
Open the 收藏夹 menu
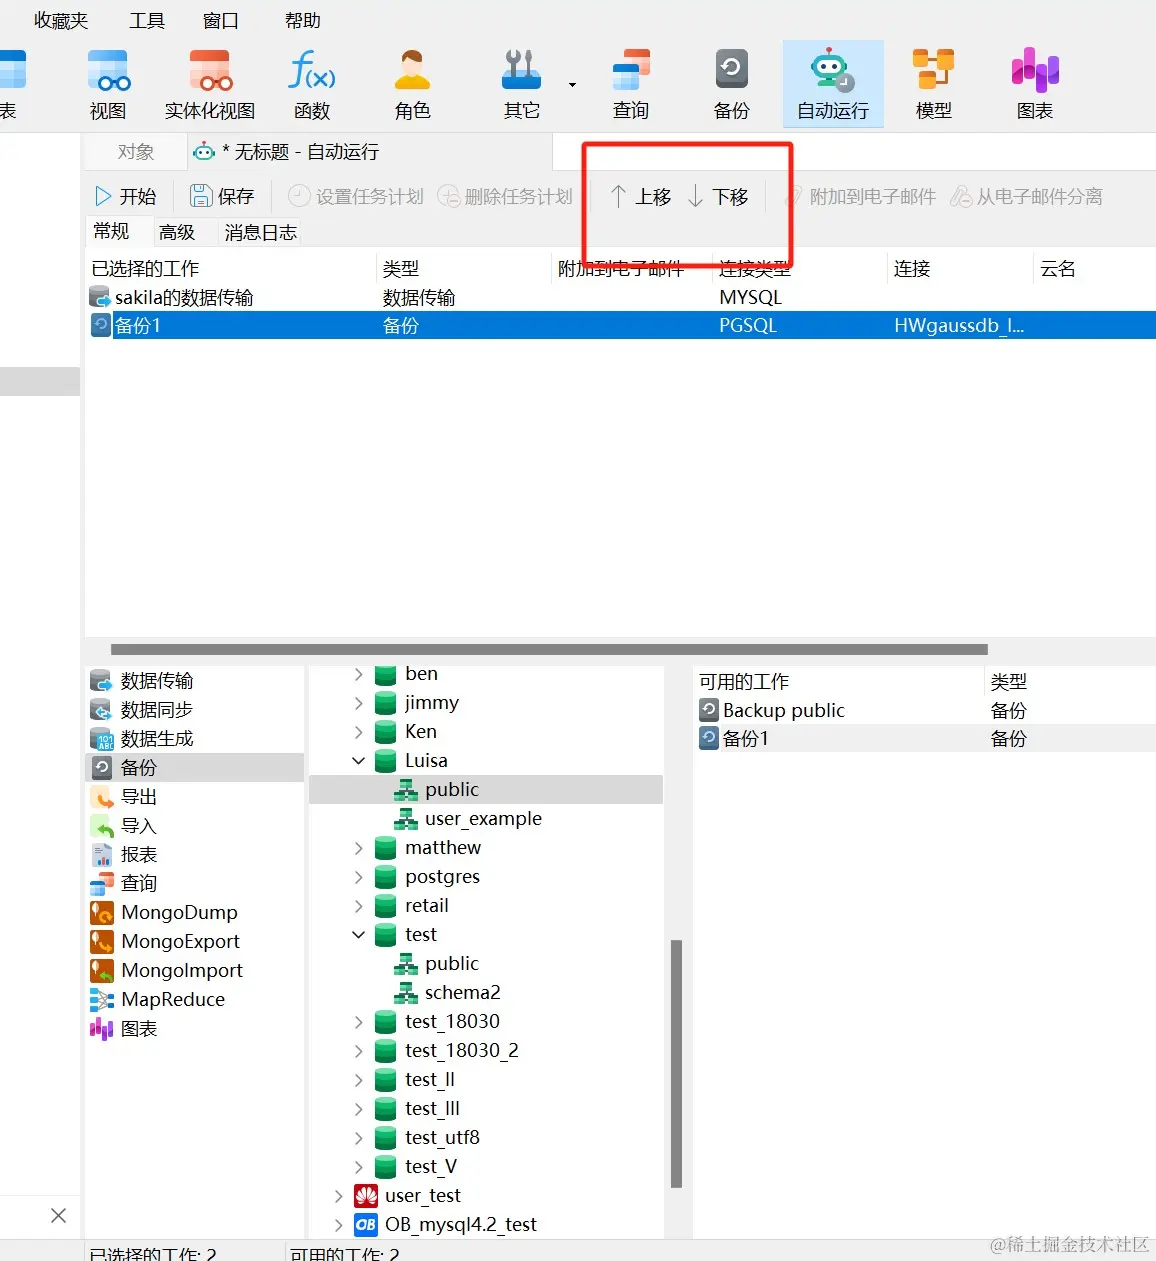(61, 20)
